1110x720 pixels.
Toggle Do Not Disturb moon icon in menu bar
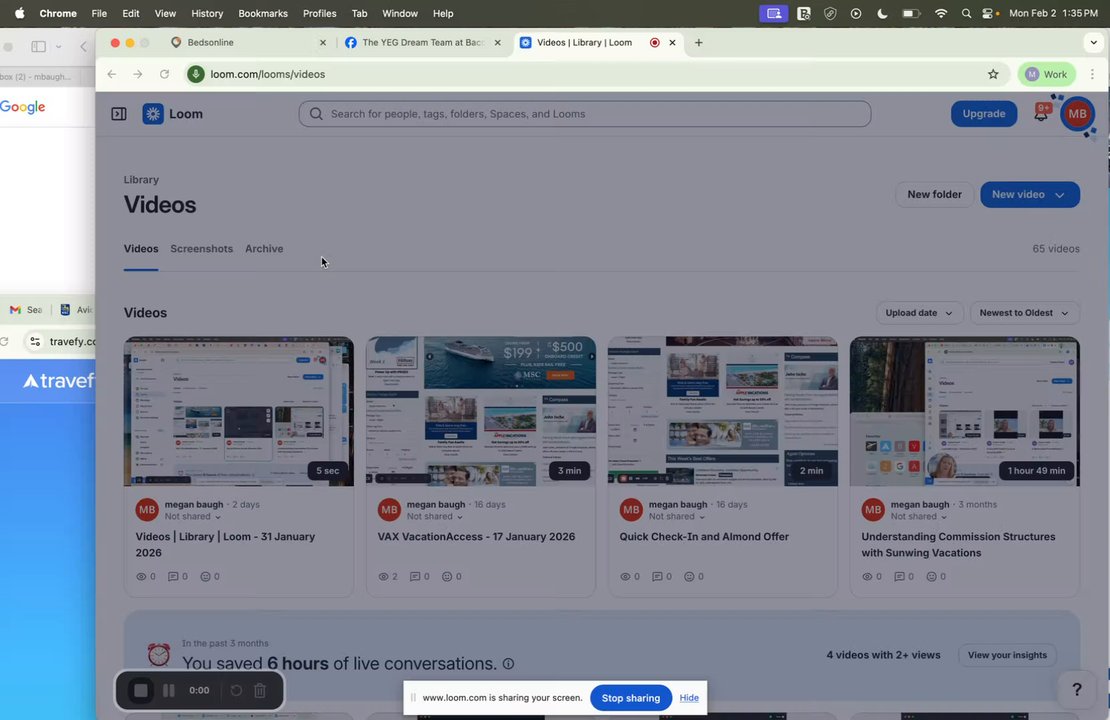[x=882, y=13]
